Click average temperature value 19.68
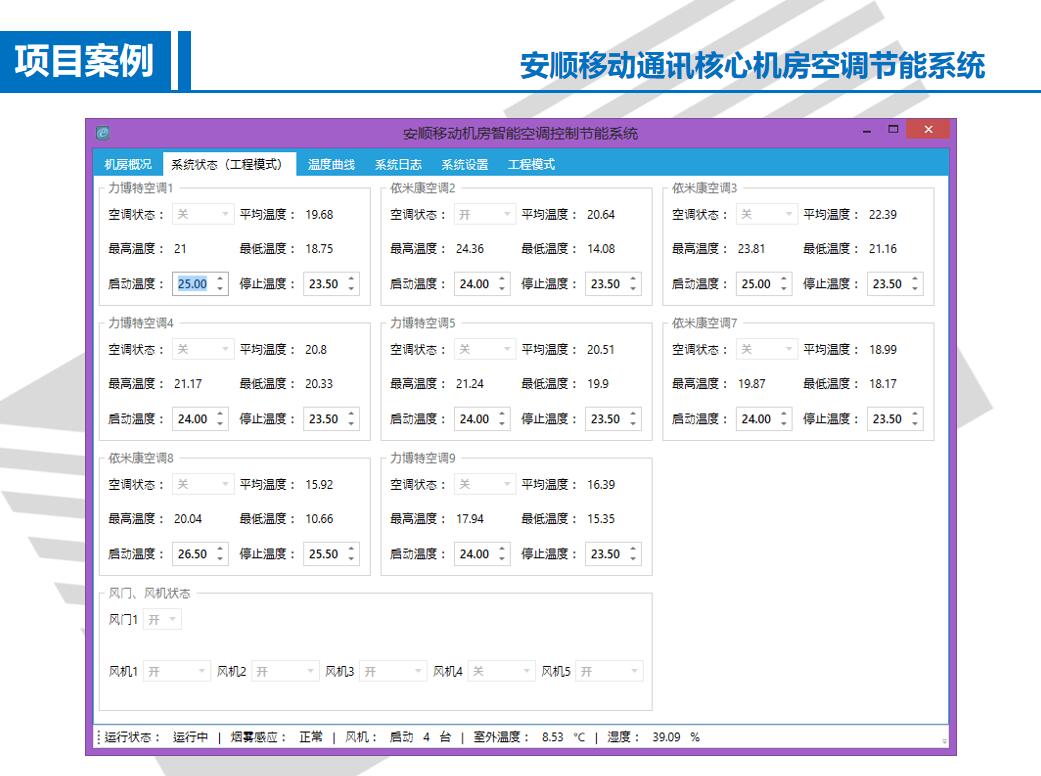 (x=319, y=214)
